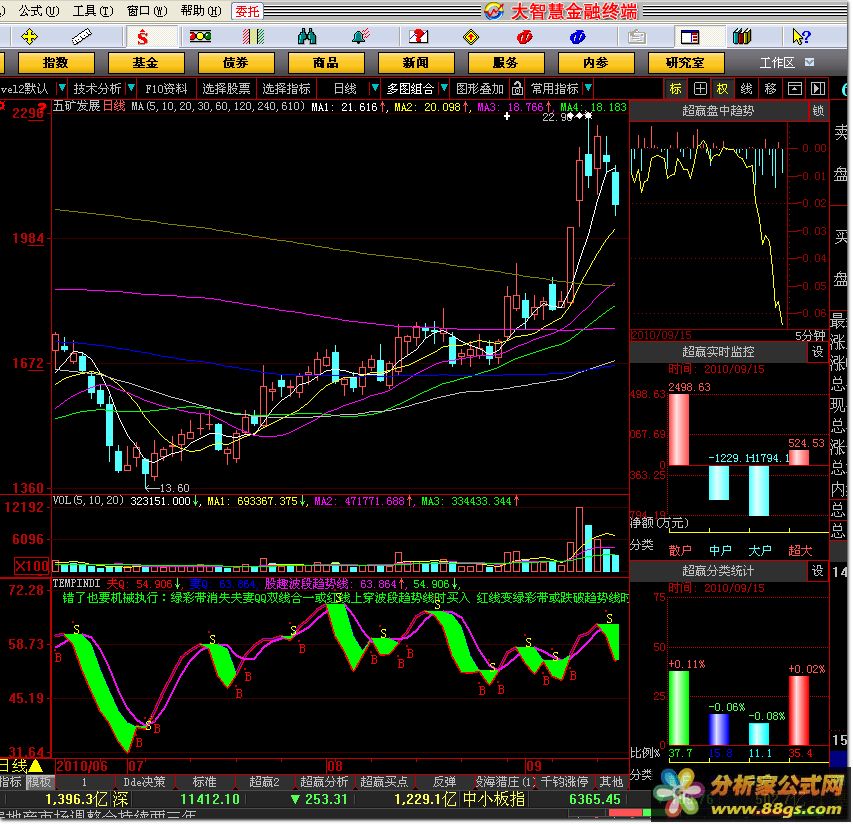
Task: Open the 工具 menu
Action: [92, 10]
